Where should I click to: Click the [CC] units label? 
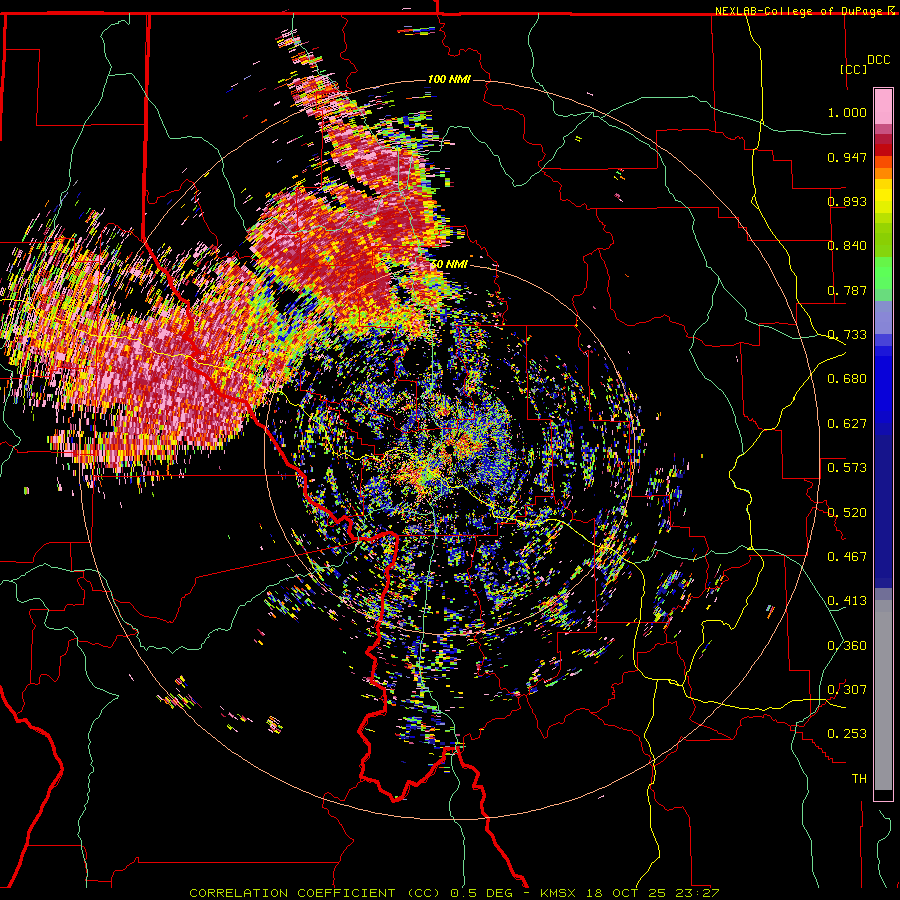(x=854, y=69)
